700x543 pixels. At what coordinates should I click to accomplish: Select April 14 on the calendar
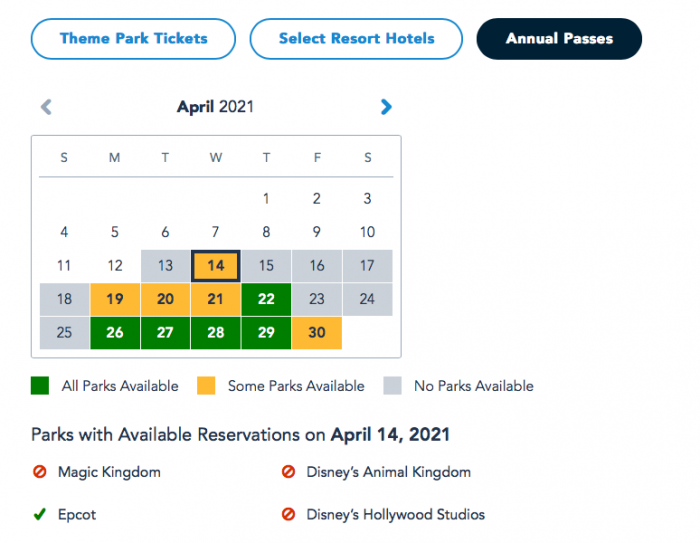216,266
